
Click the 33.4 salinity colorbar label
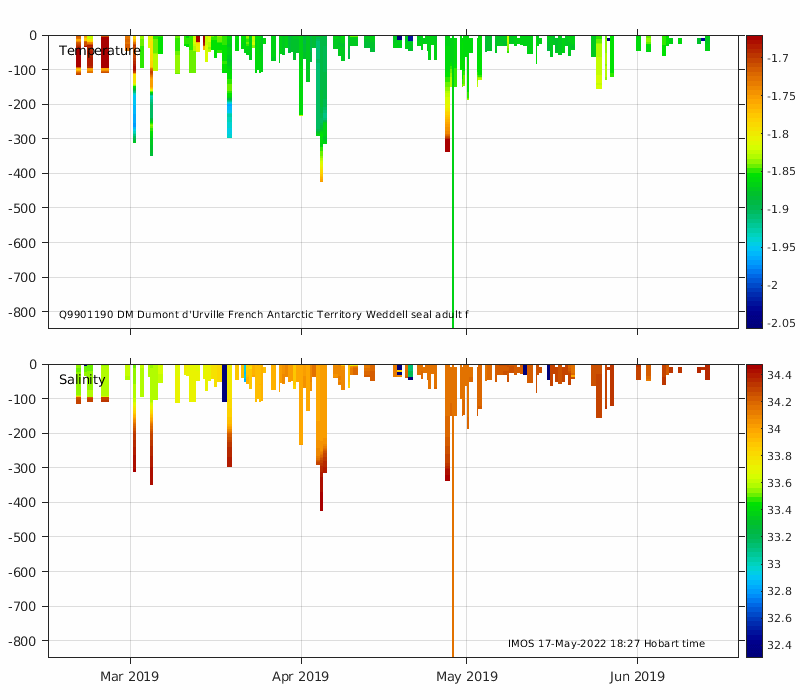[x=780, y=510]
